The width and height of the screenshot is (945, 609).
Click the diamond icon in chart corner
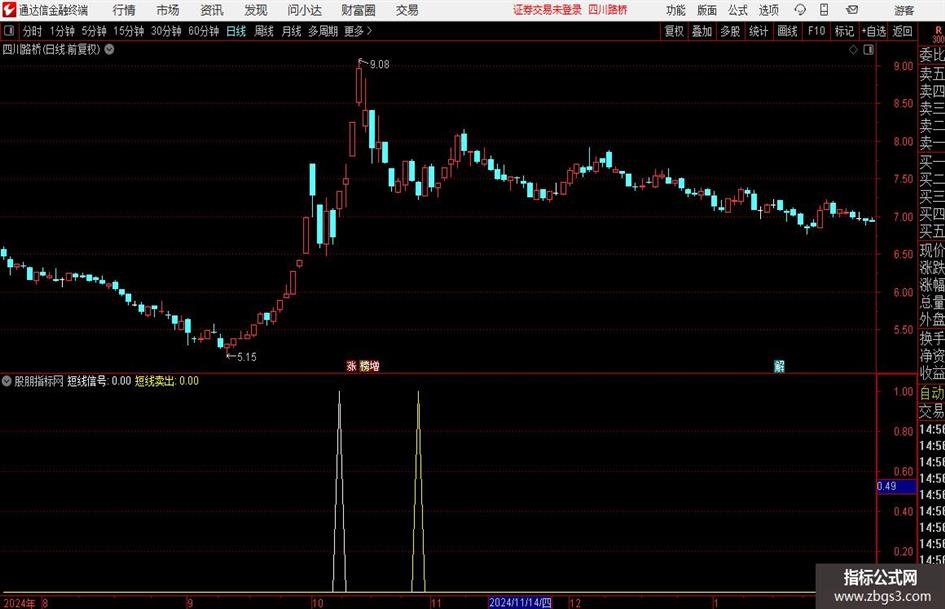pyautogui.click(x=853, y=50)
